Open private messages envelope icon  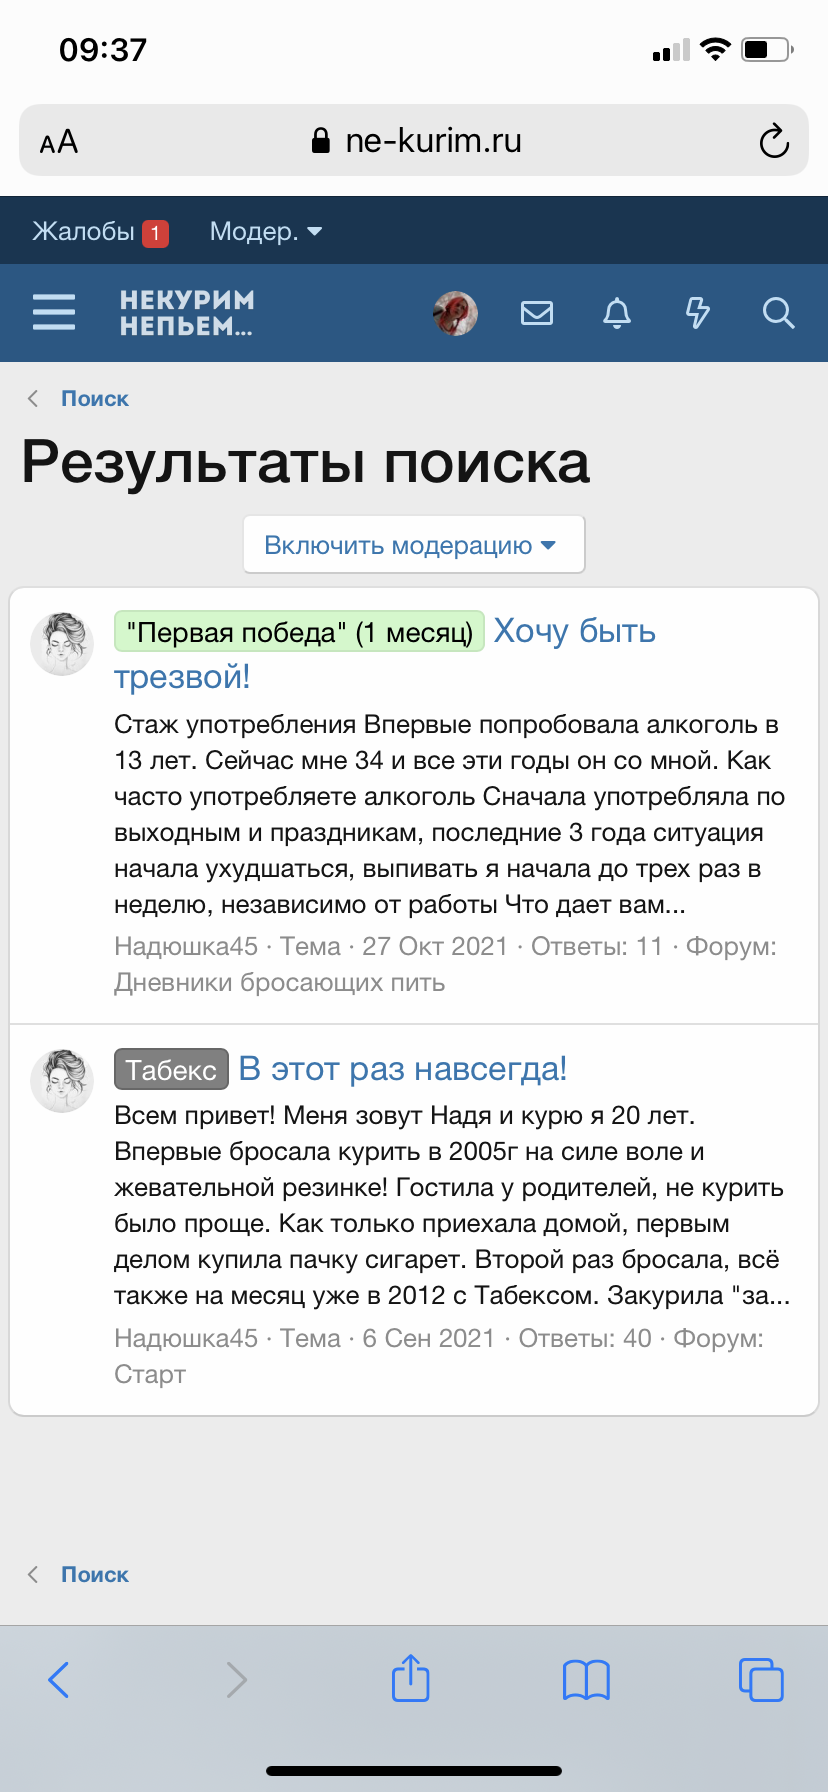(537, 313)
